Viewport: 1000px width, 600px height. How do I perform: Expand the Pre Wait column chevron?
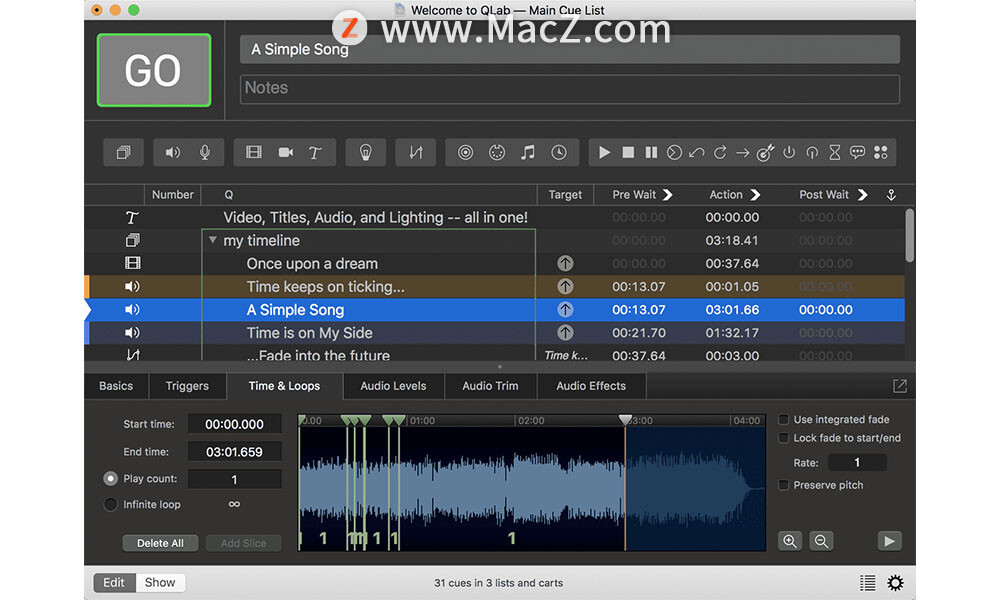[x=668, y=194]
